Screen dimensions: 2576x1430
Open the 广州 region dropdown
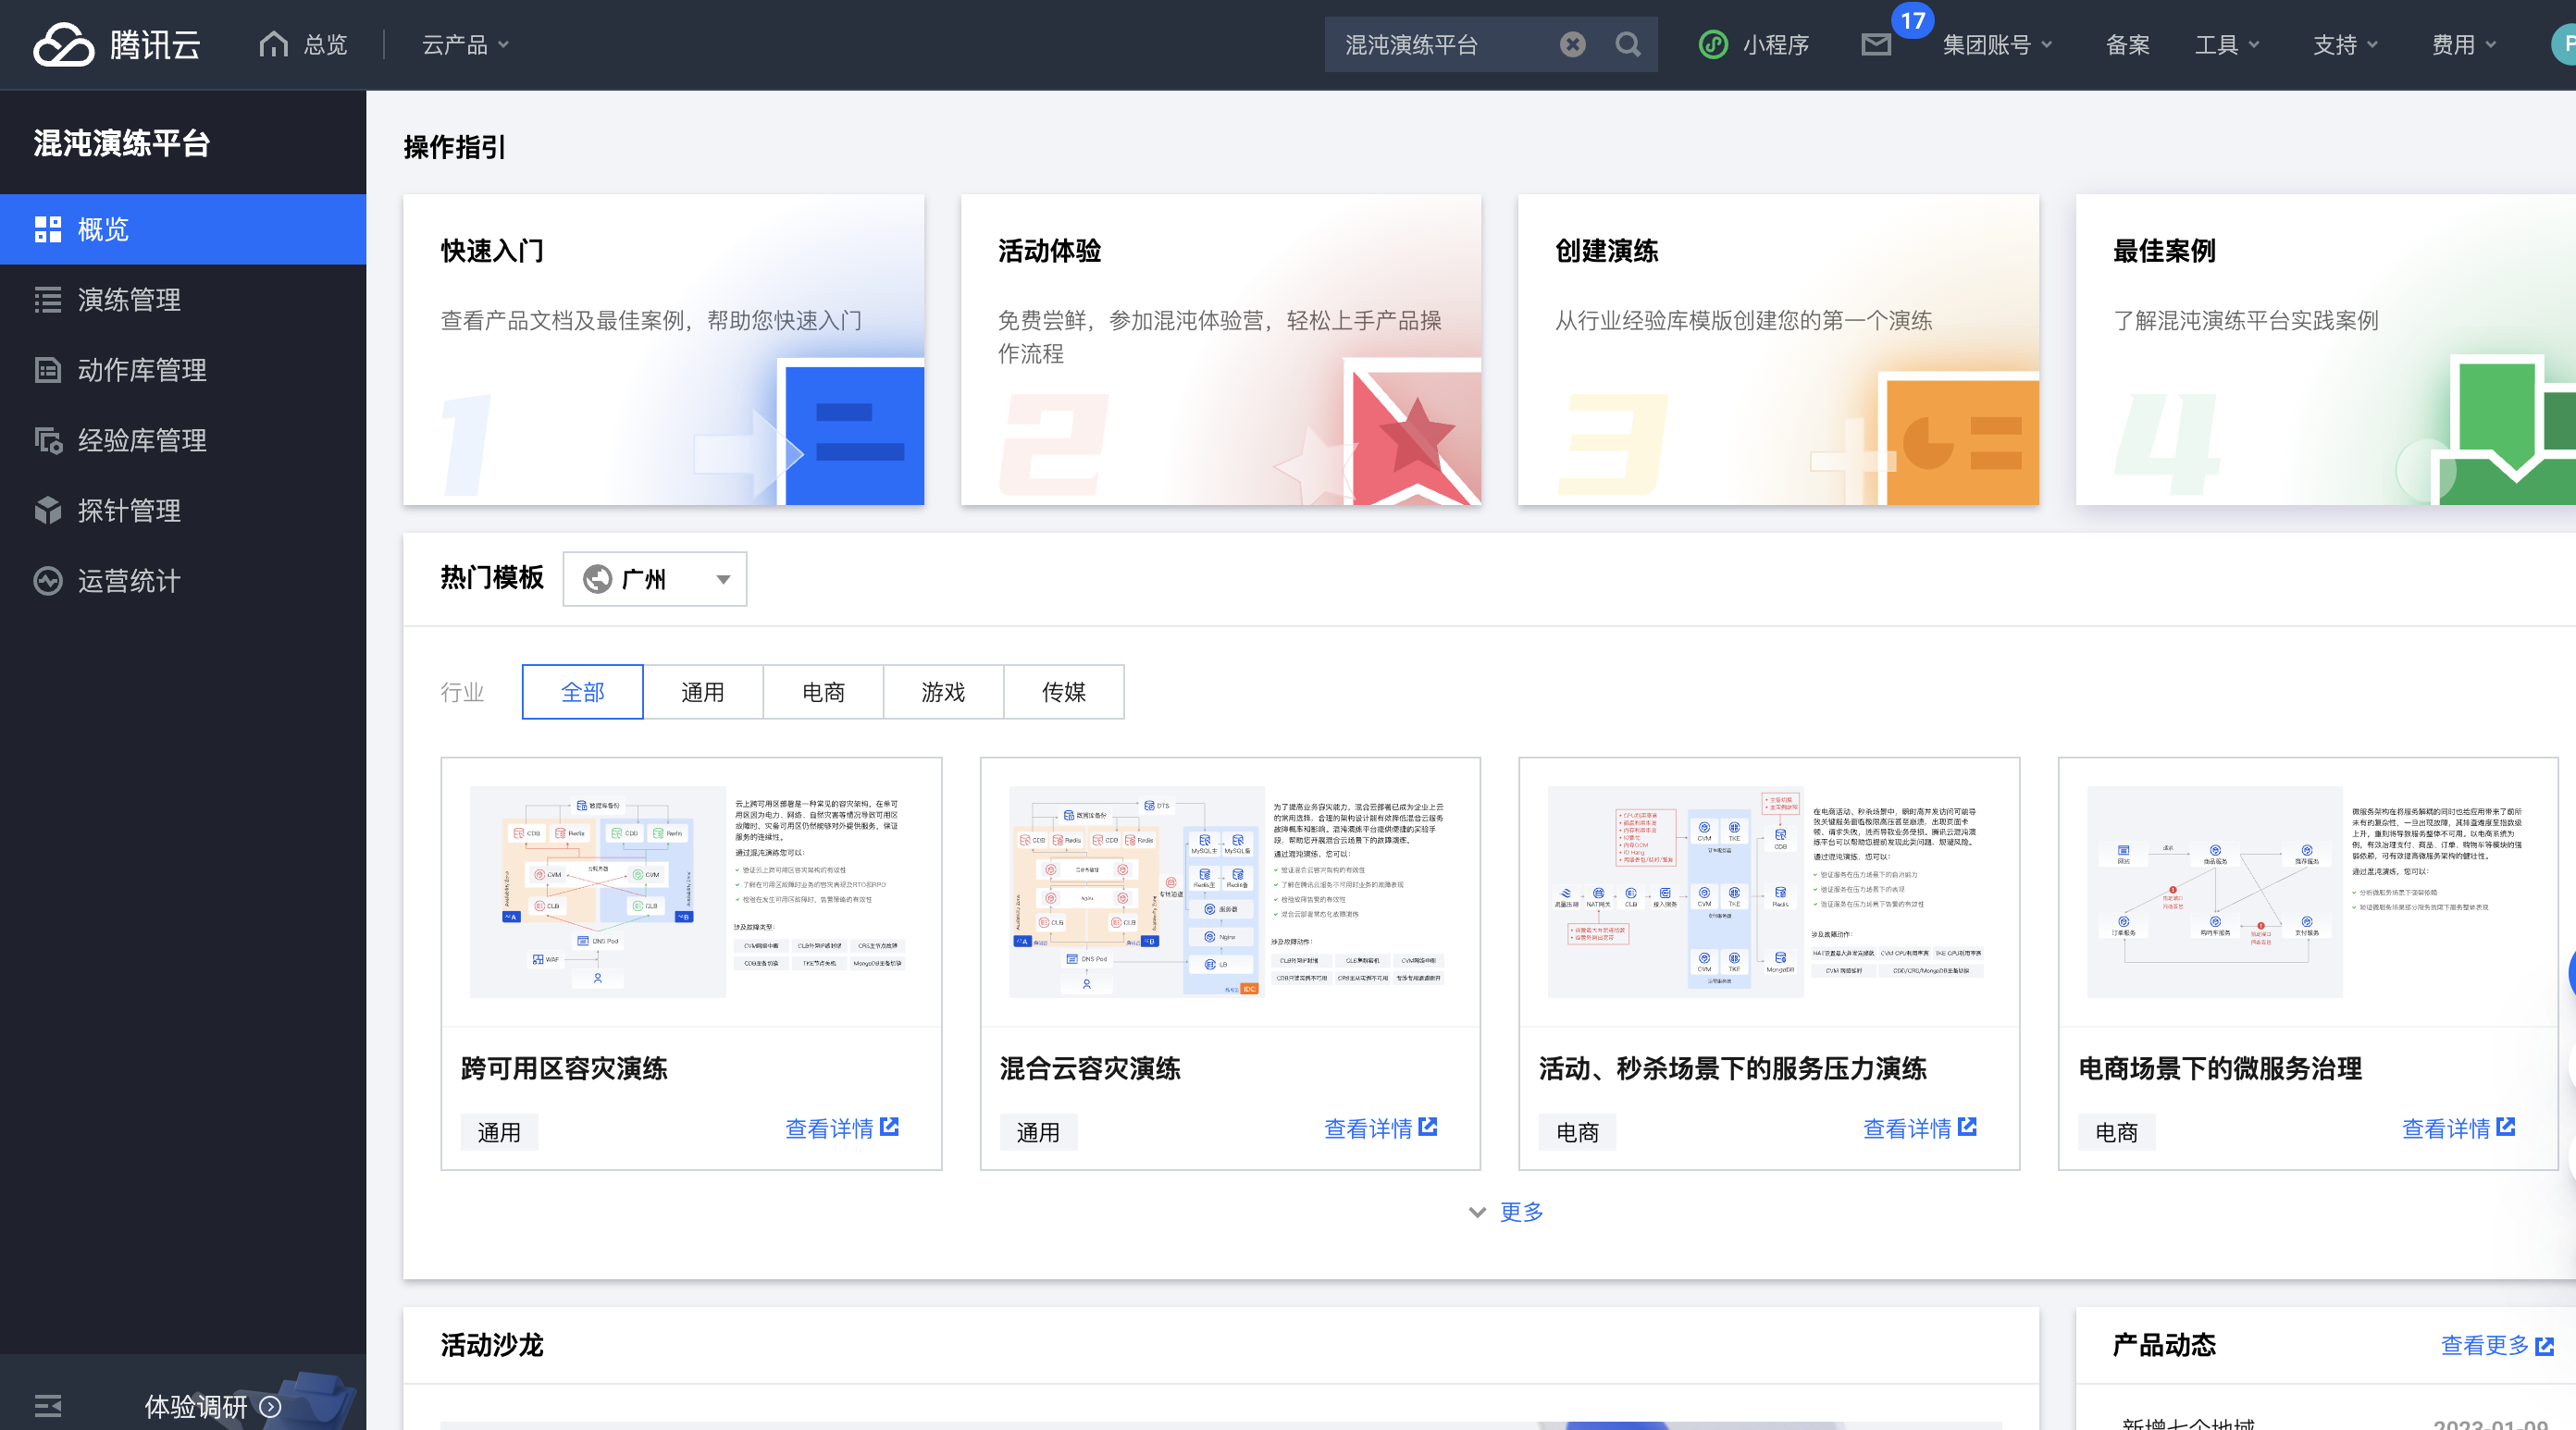[x=655, y=579]
